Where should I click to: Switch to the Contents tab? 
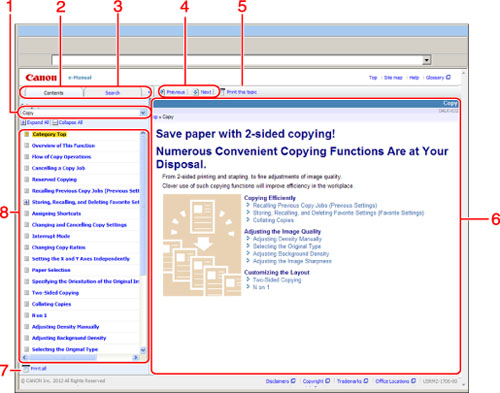(53, 93)
